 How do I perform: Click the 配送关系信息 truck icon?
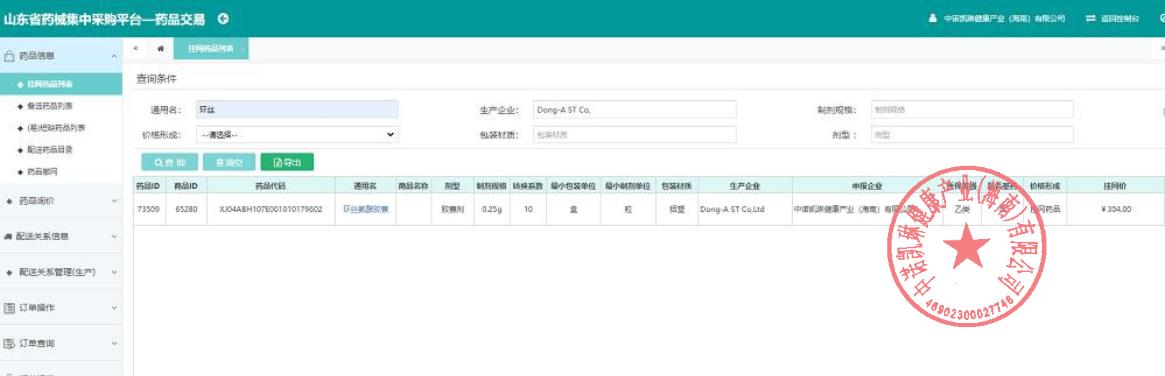click(x=9, y=236)
